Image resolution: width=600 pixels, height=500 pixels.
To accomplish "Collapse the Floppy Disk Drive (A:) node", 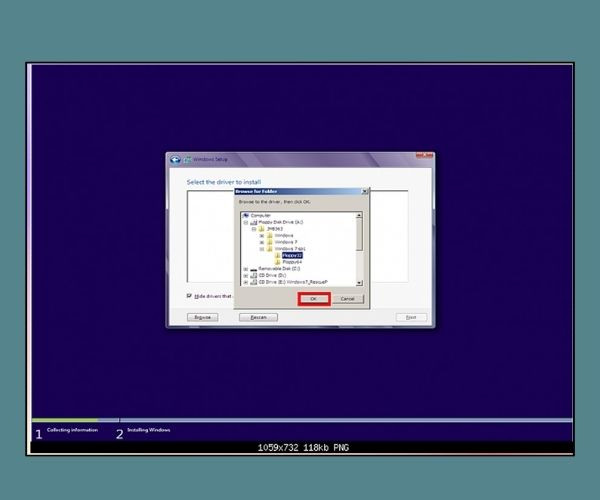I will 246,222.
